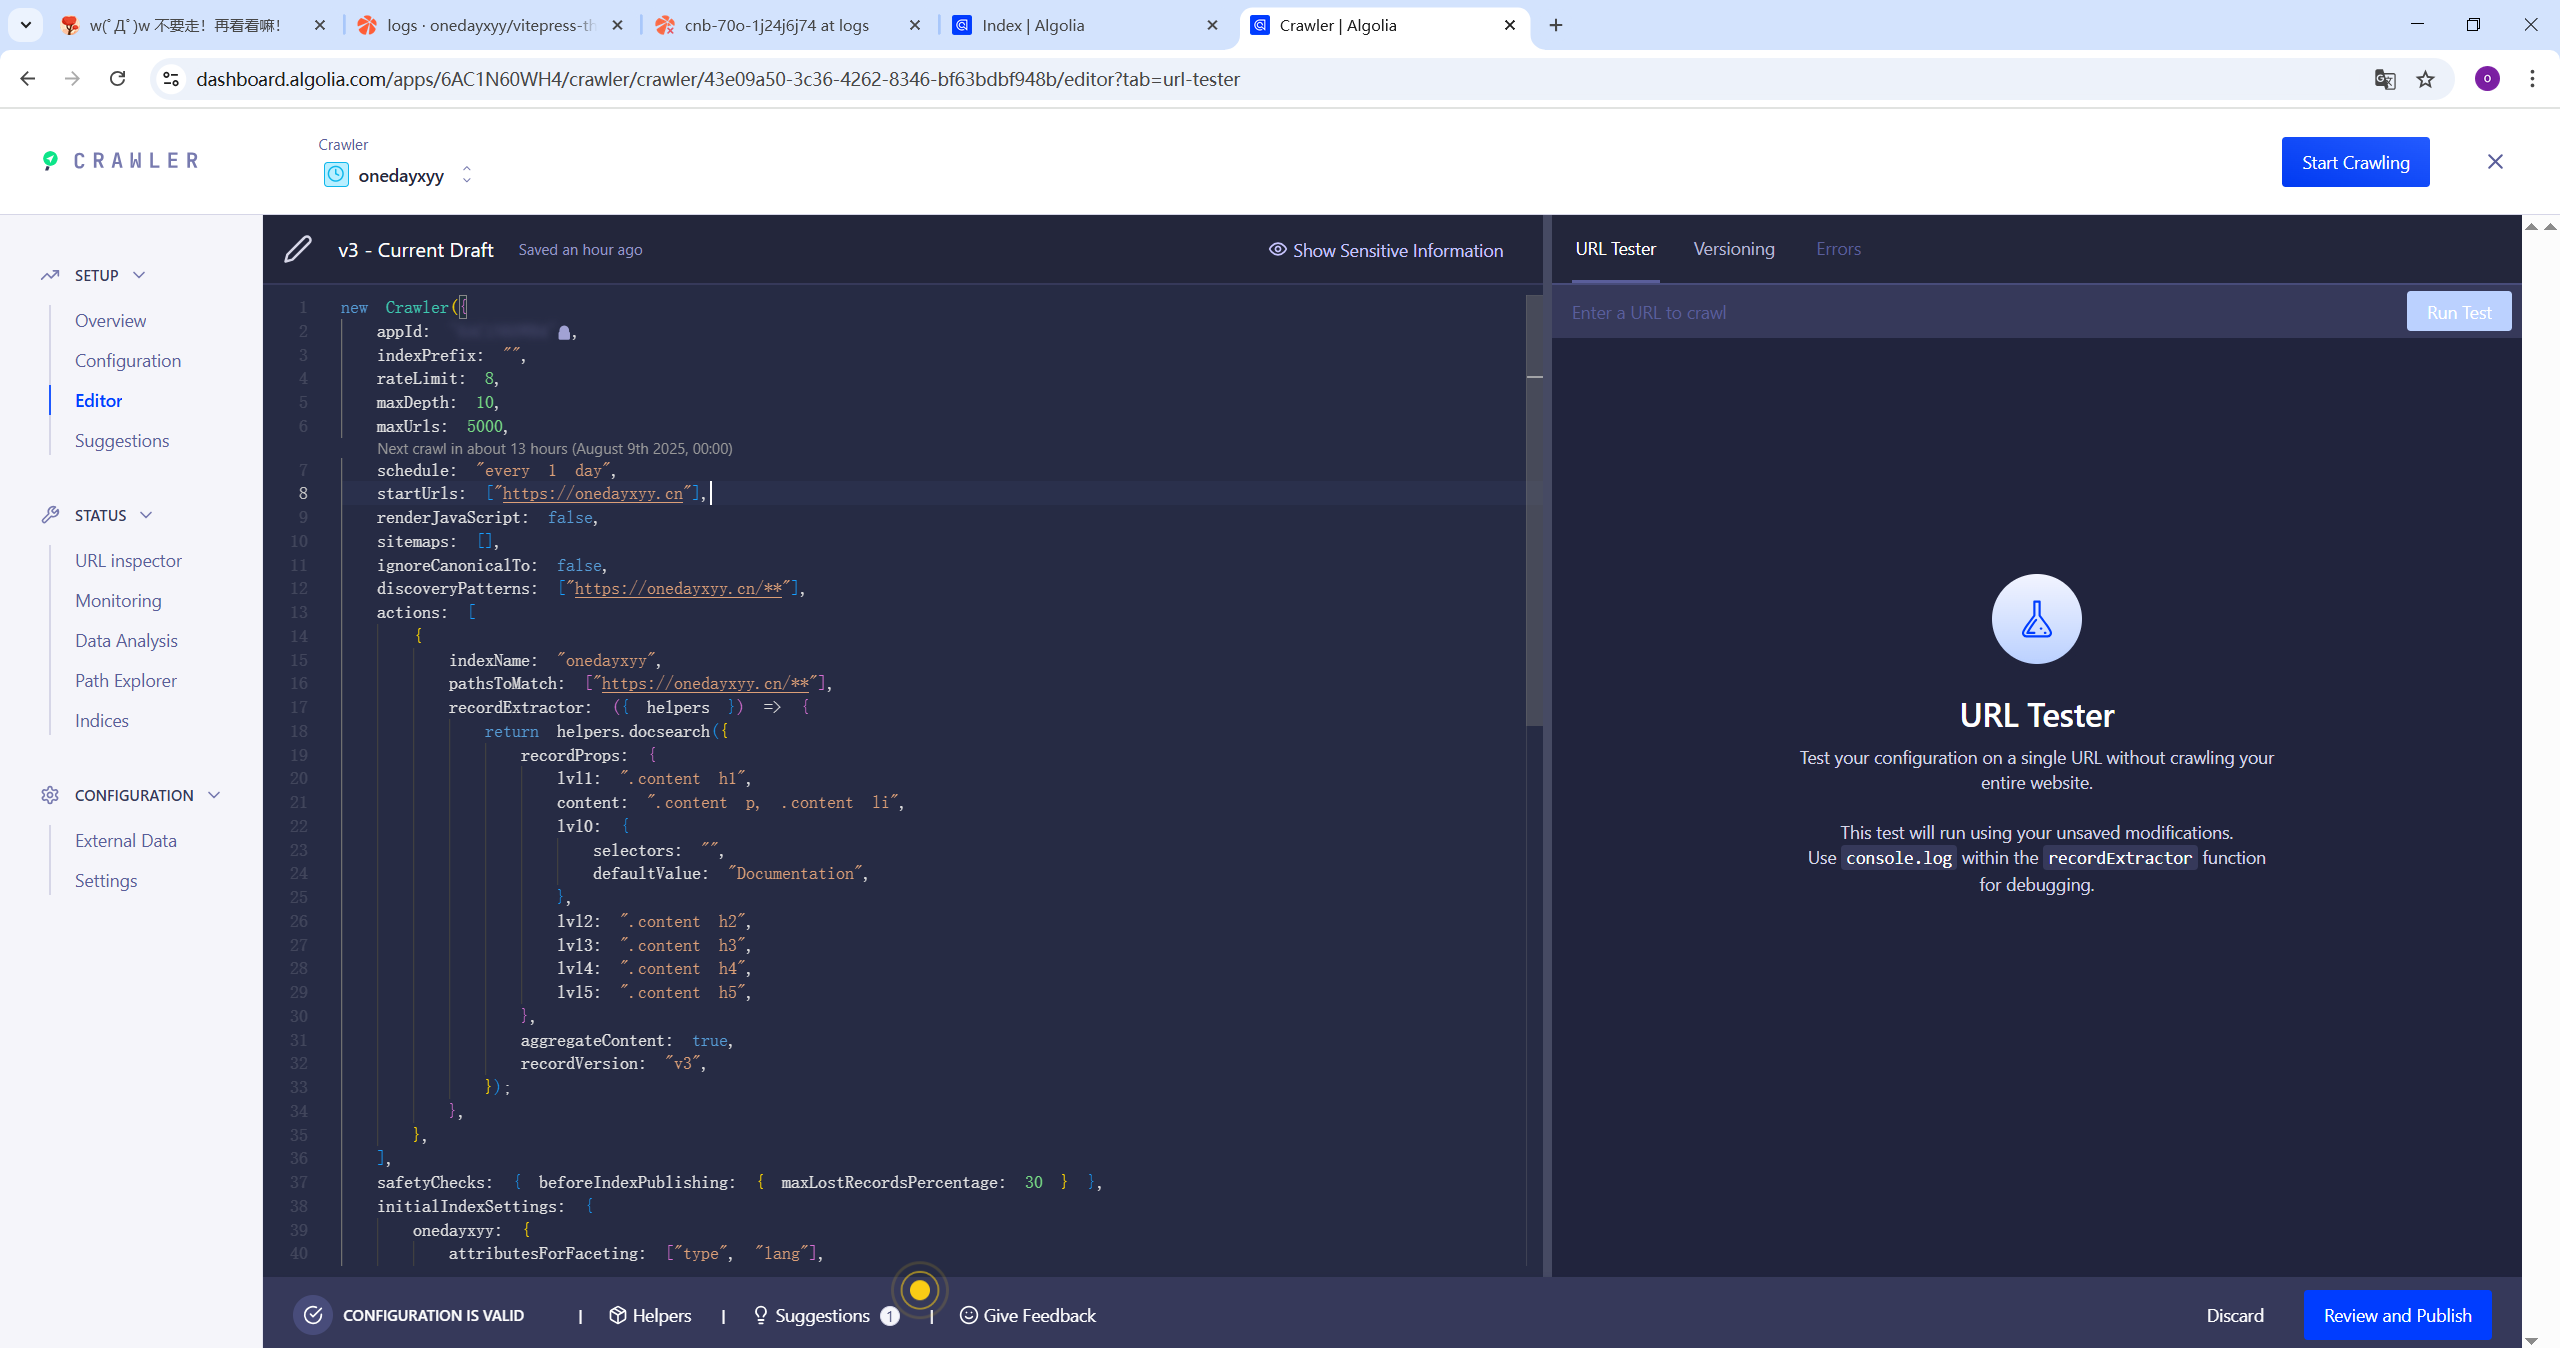Open Data Analysis
The height and width of the screenshot is (1348, 2560).
126,641
